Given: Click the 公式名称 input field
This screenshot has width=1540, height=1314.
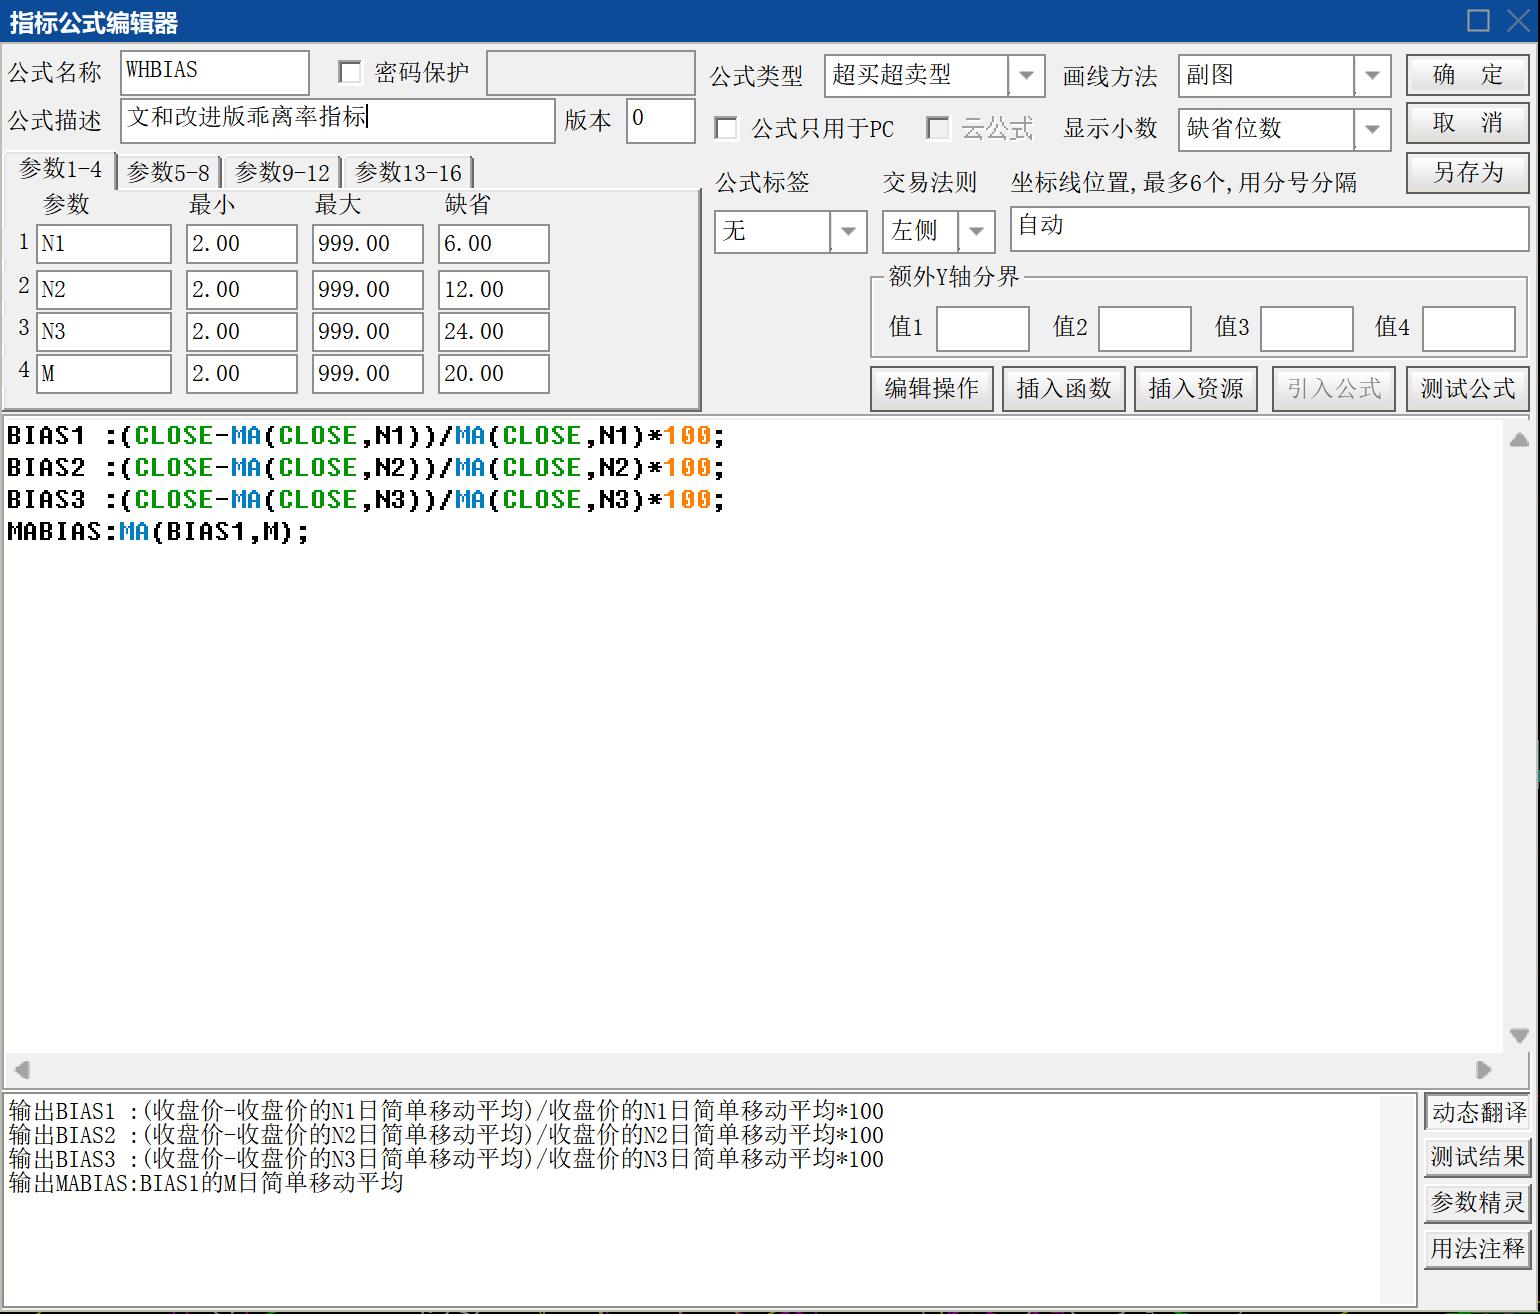Looking at the screenshot, I should (214, 72).
